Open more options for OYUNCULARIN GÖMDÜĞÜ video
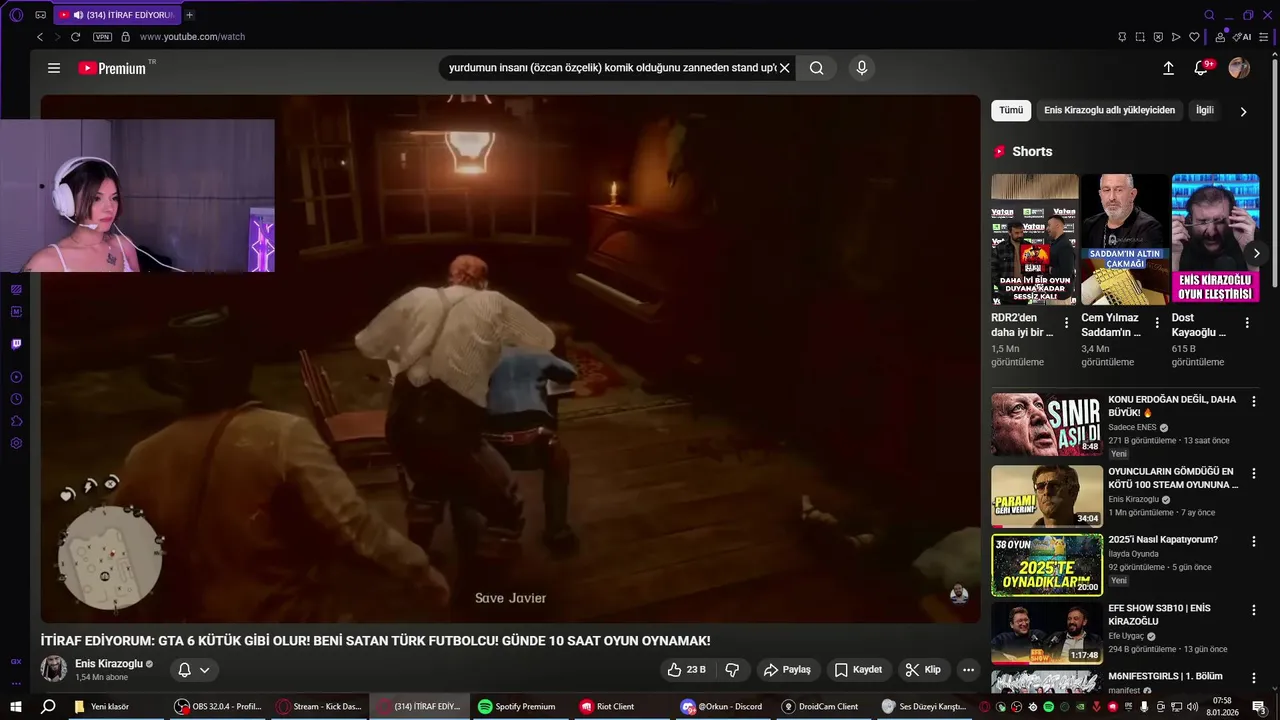1280x720 pixels. click(1253, 473)
